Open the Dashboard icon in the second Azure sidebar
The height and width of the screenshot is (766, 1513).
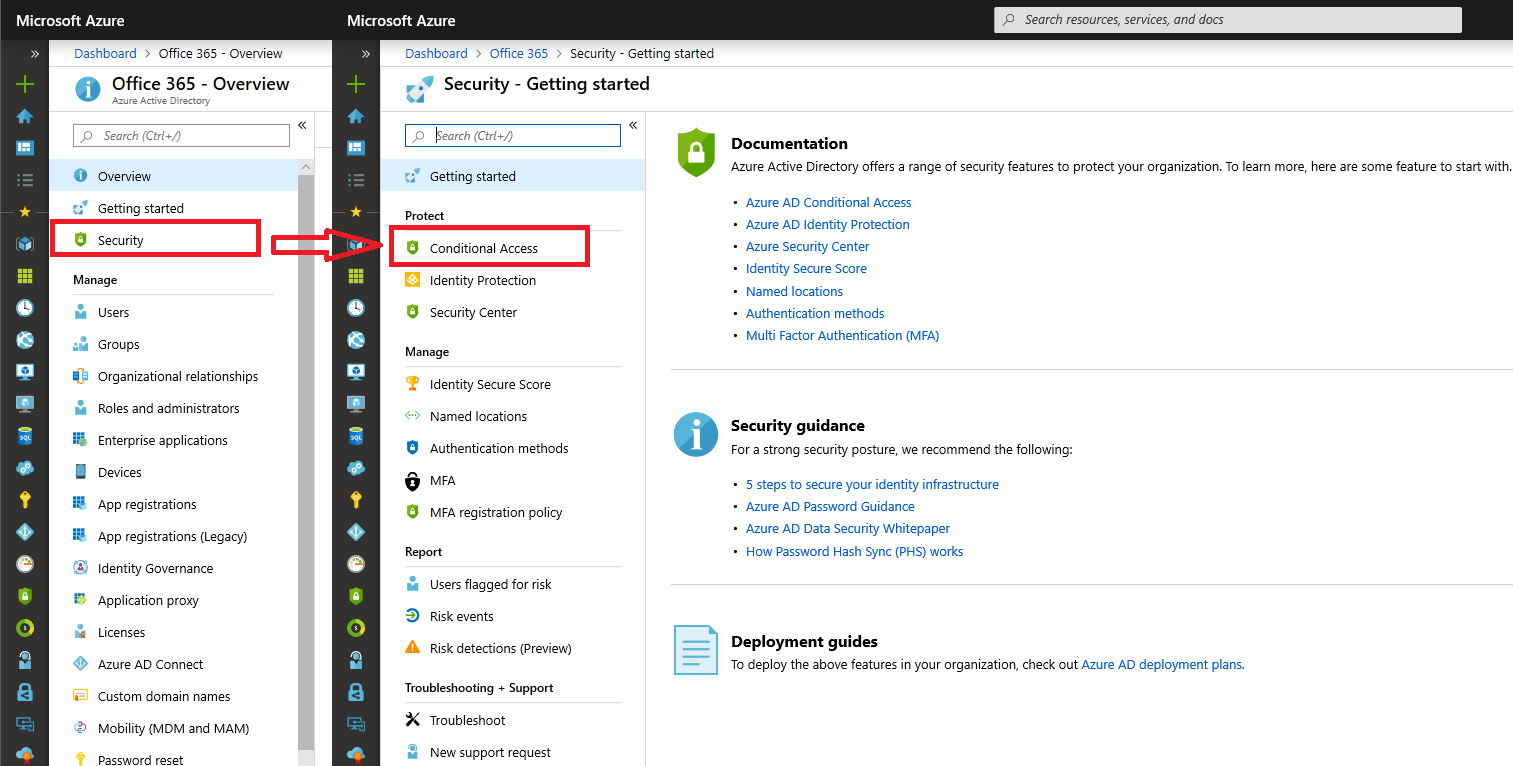[356, 148]
